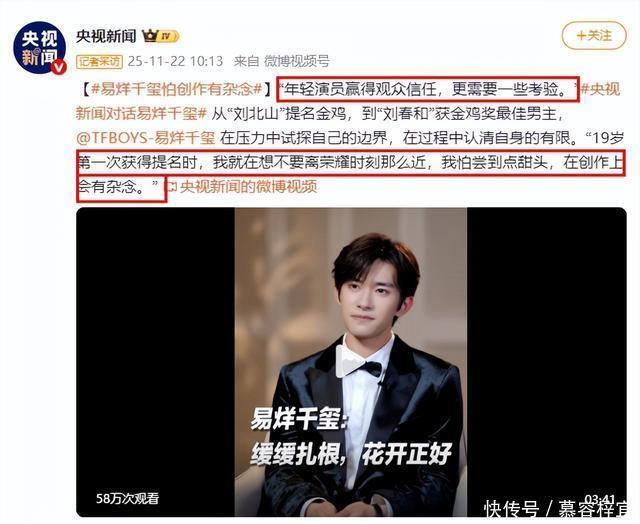Click the red-boxed quote about 年轻演员
640x524 pixels.
tap(427, 89)
